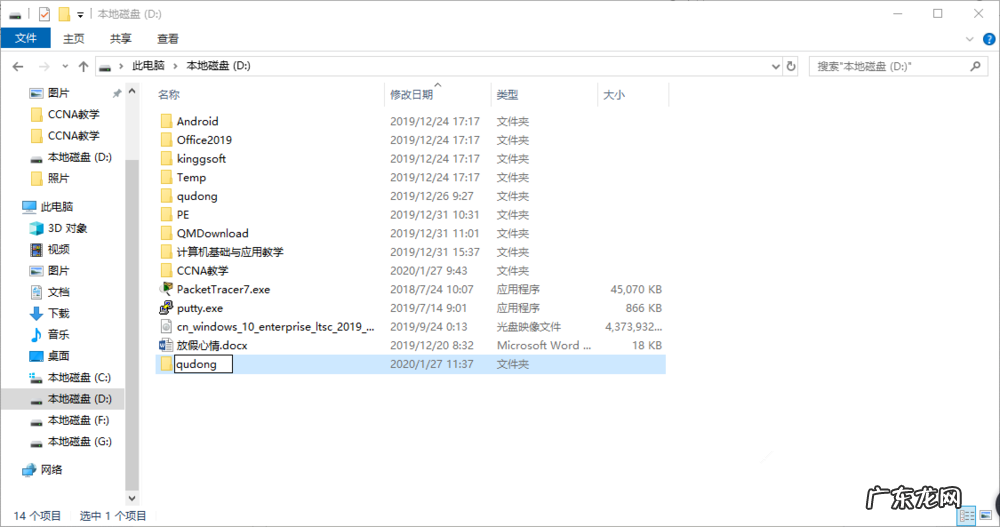Click the new folder icon in title bar
Image resolution: width=1000 pixels, height=527 pixels.
(64, 13)
